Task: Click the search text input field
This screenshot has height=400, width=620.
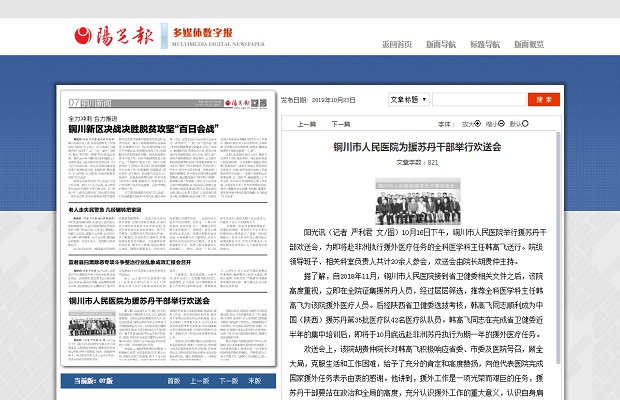Action: pos(479,100)
